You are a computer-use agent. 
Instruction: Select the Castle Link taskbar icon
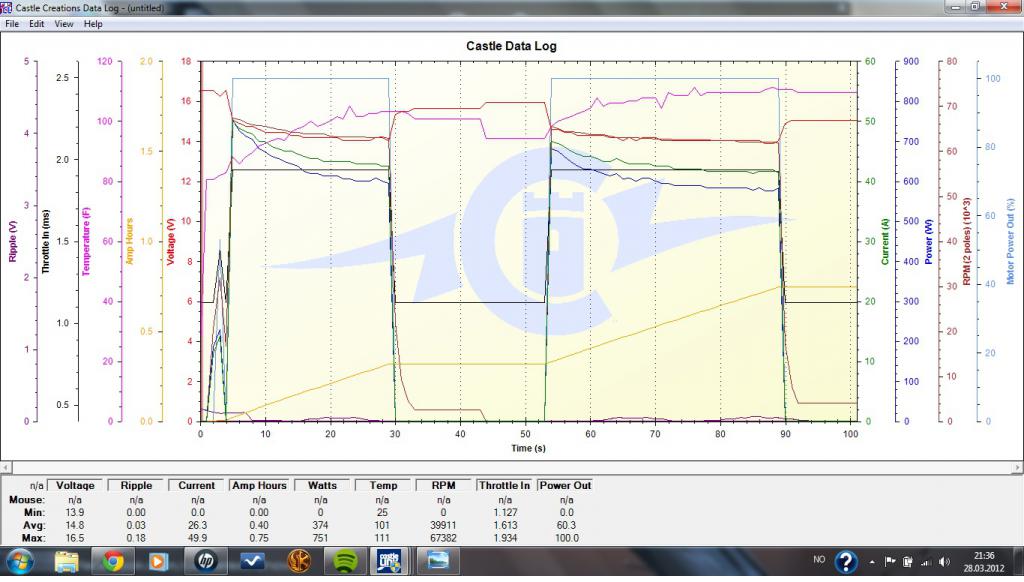click(391, 561)
